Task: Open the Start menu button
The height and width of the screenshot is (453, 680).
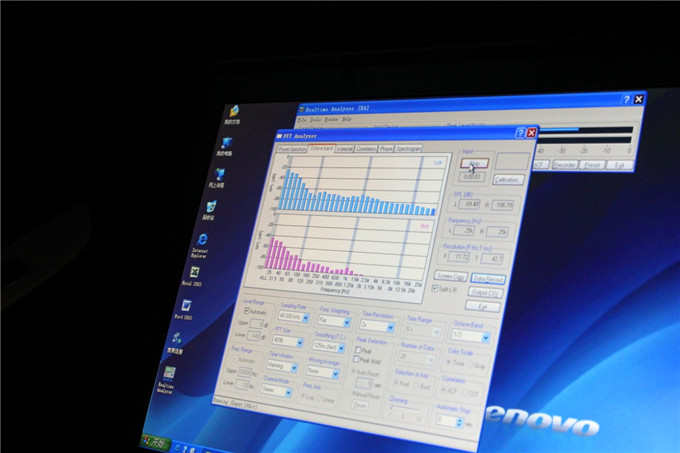Action: tap(155, 442)
